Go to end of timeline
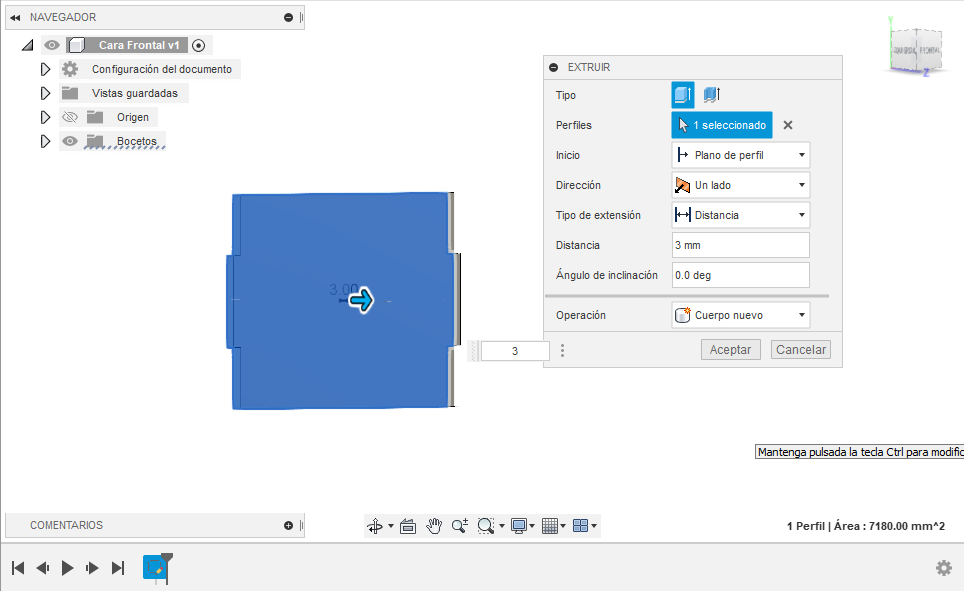 point(118,568)
